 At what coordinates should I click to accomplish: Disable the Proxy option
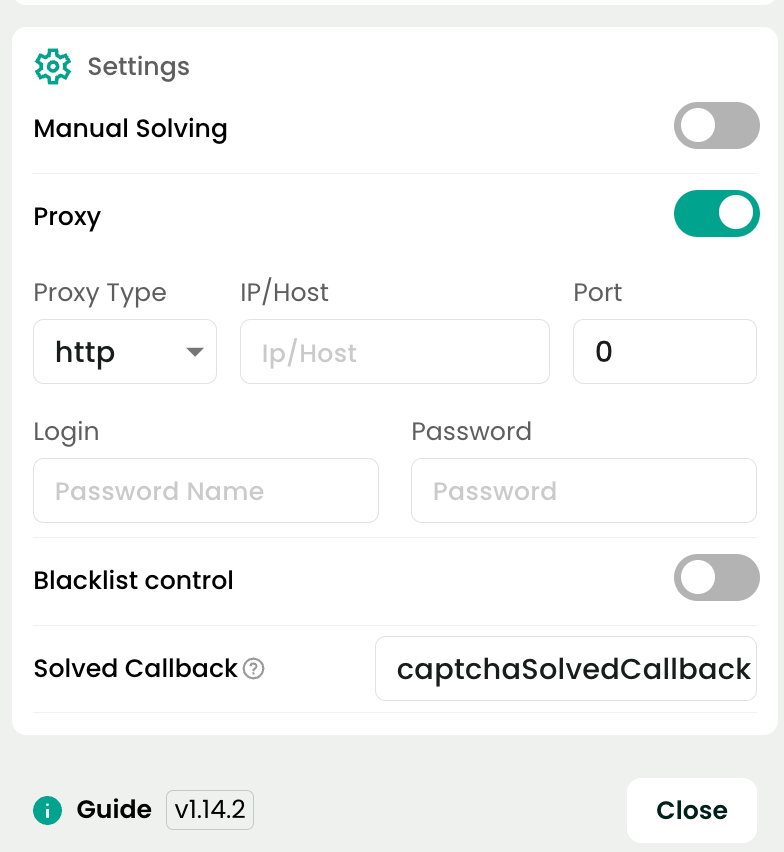717,214
